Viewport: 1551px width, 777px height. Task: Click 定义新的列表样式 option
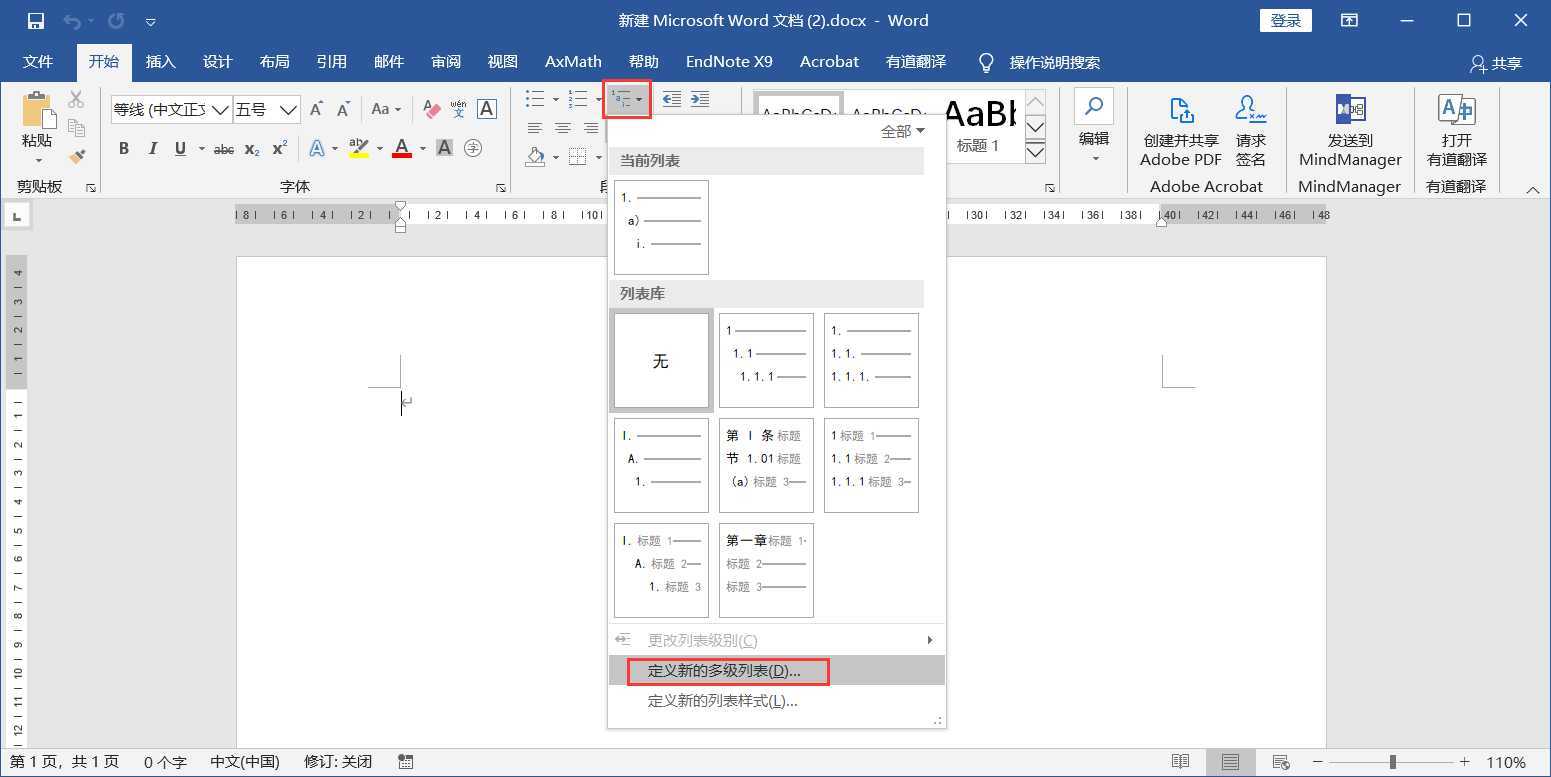click(x=722, y=701)
